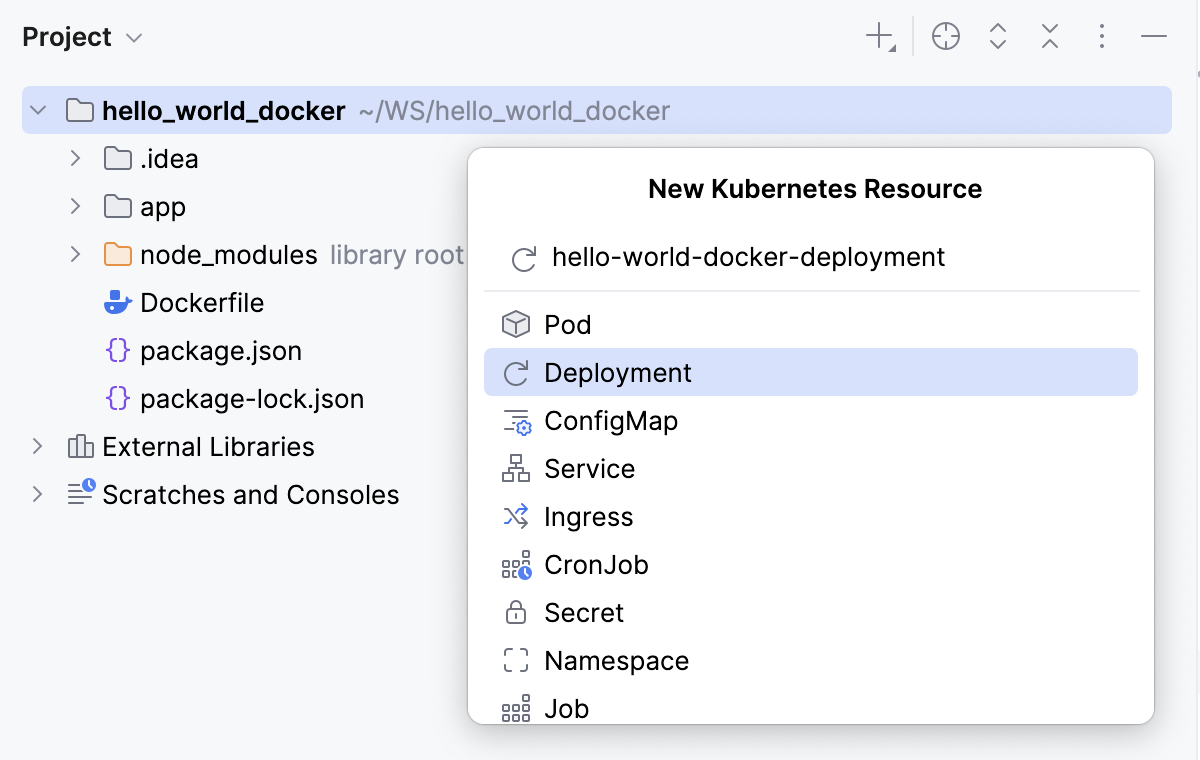
Task: Click the Collapse All icon
Action: click(1049, 37)
